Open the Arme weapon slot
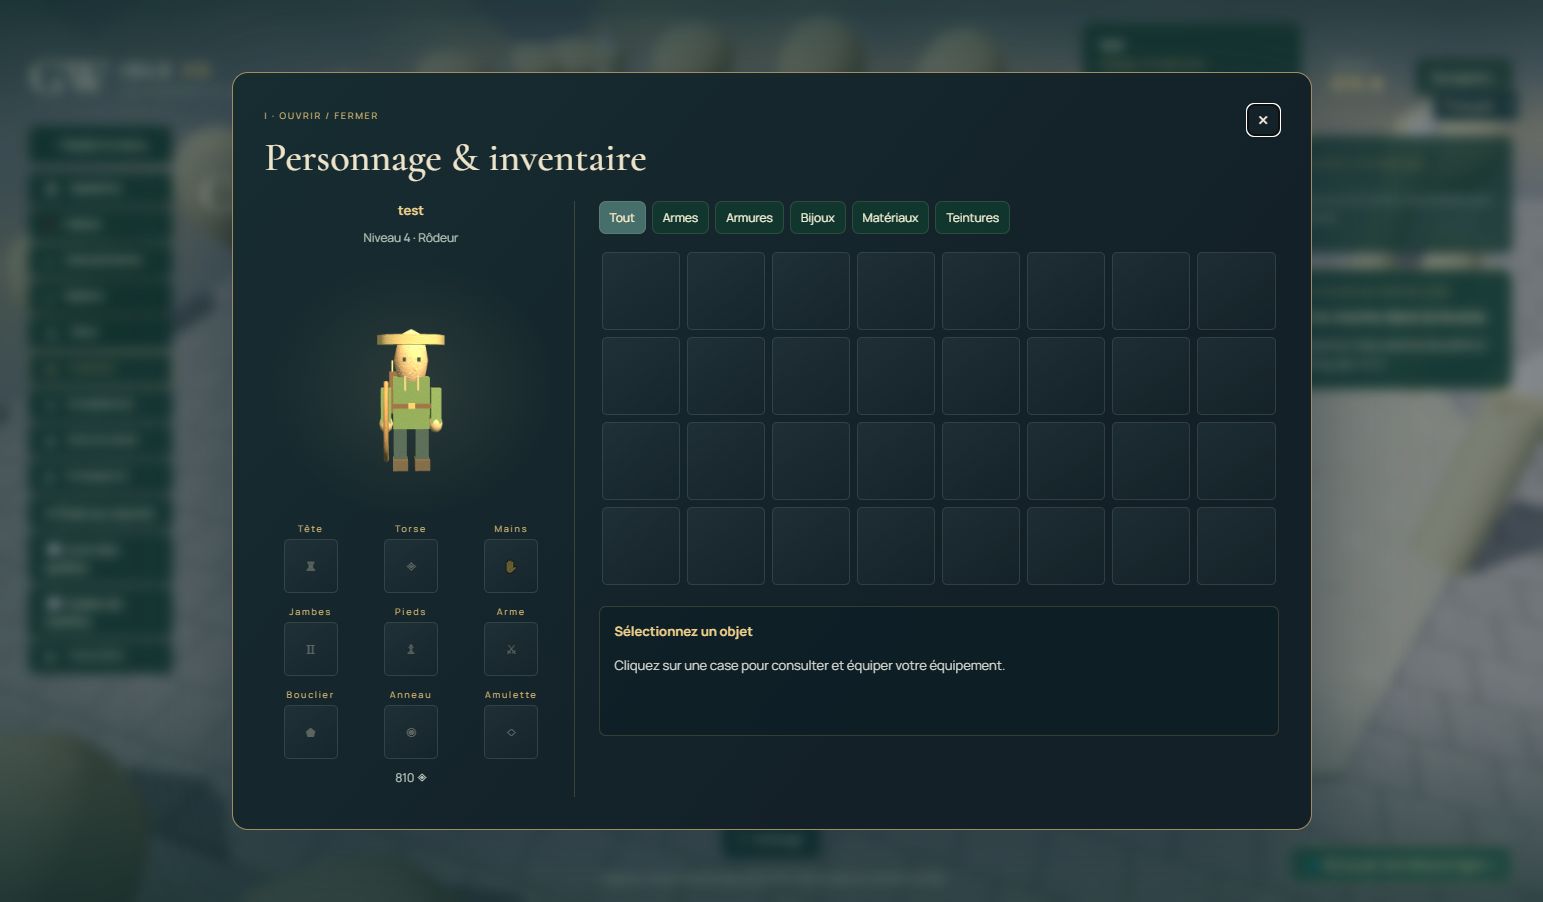 coord(510,649)
